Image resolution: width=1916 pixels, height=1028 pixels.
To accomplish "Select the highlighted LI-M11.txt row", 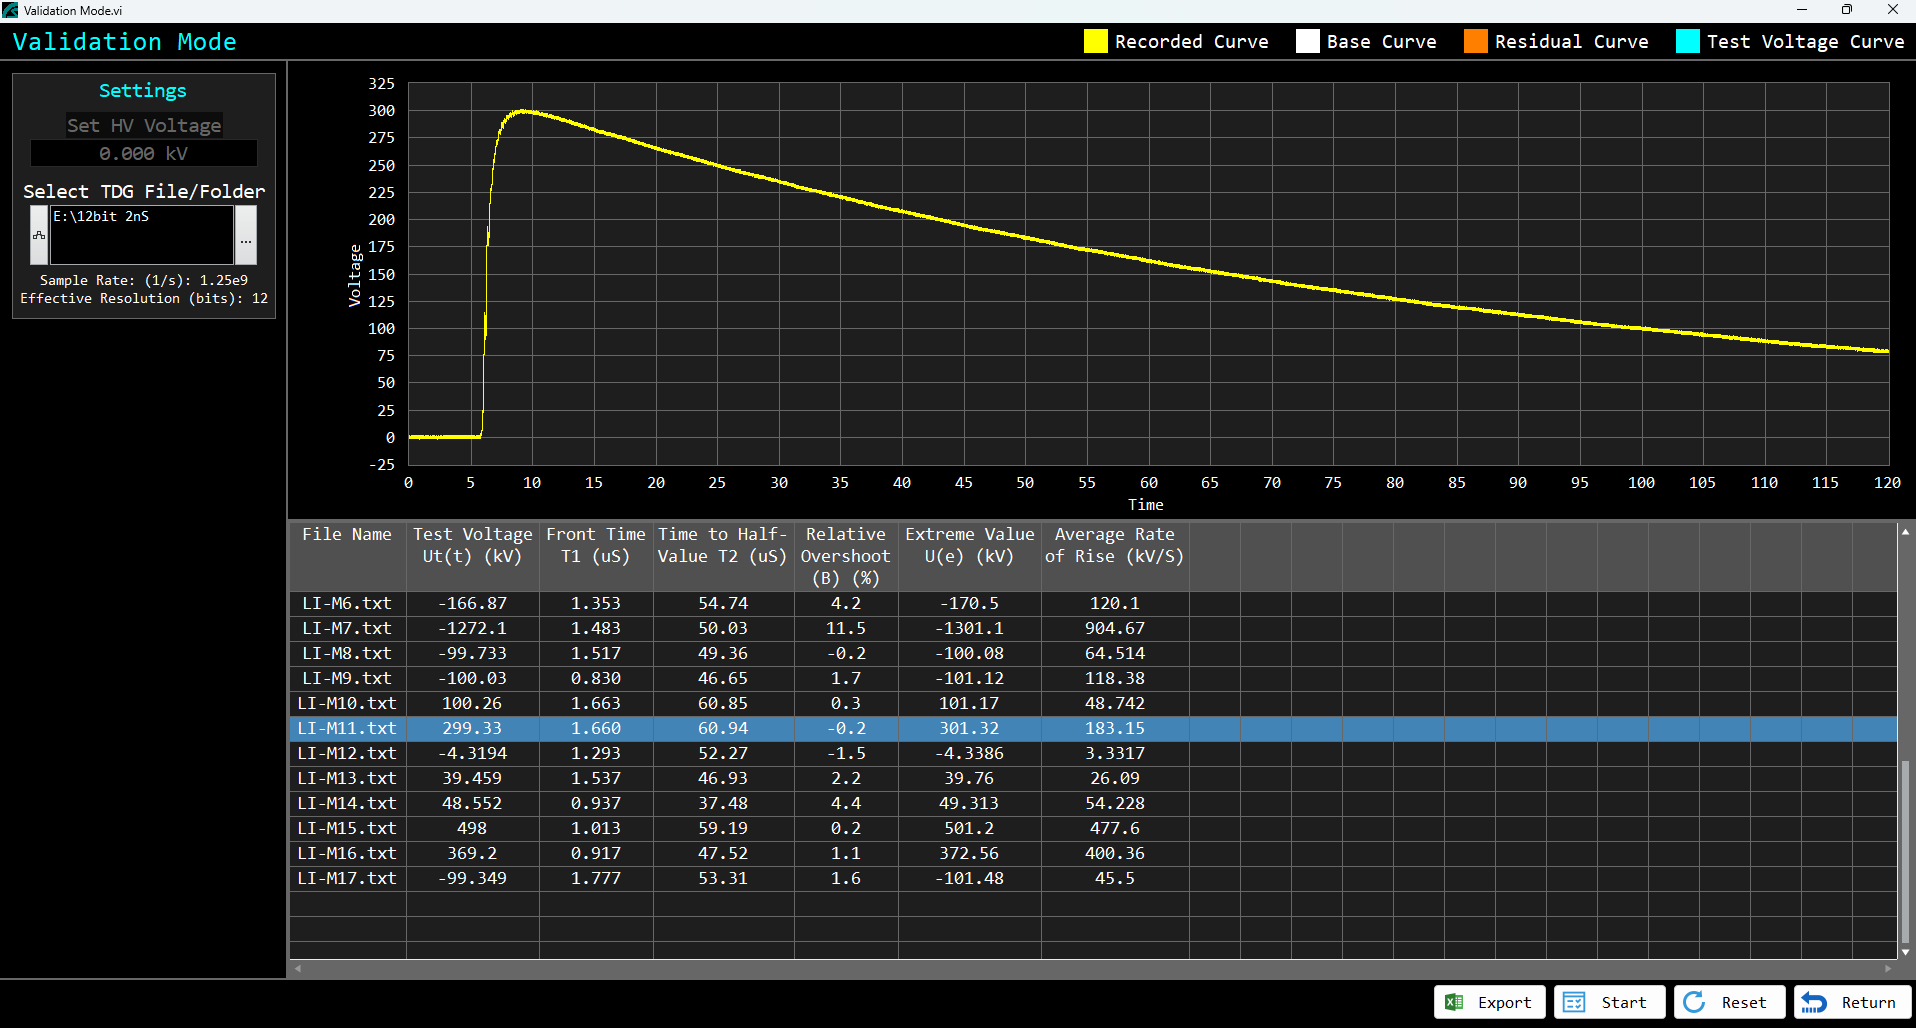I will [x=1093, y=728].
